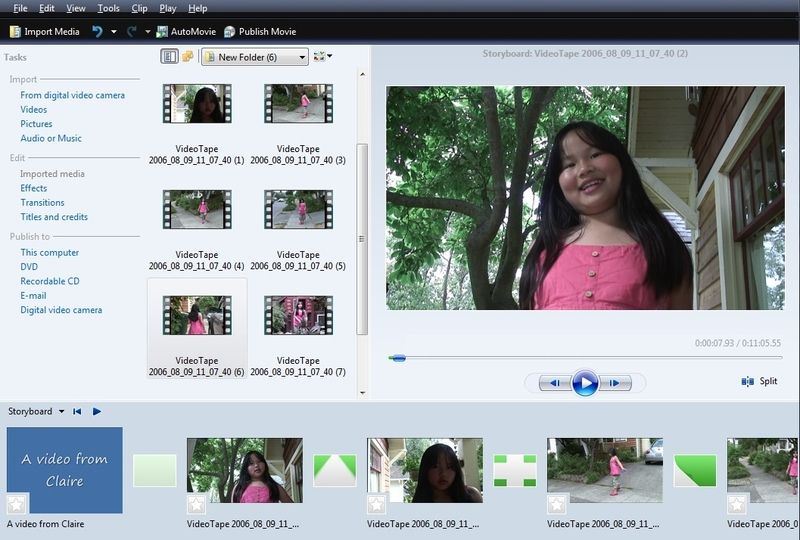Click the Import Media button

click(x=44, y=32)
